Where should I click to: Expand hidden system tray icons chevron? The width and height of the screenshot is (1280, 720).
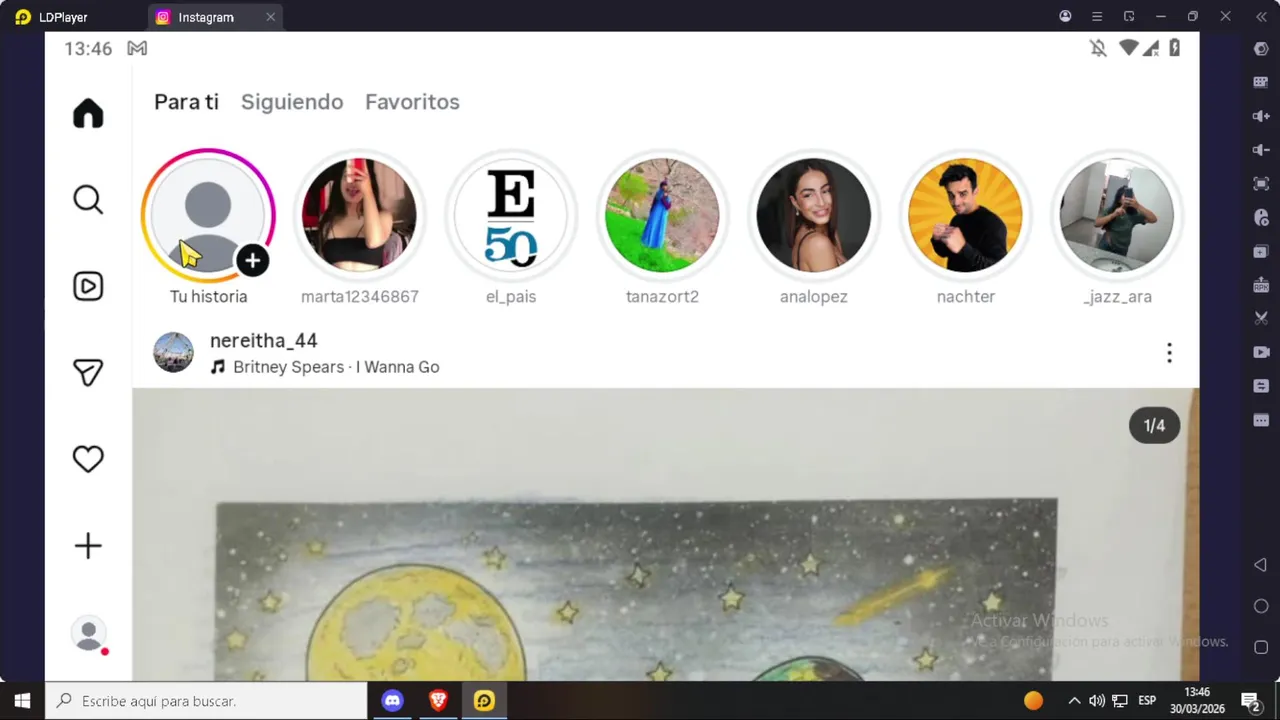[x=1074, y=701]
